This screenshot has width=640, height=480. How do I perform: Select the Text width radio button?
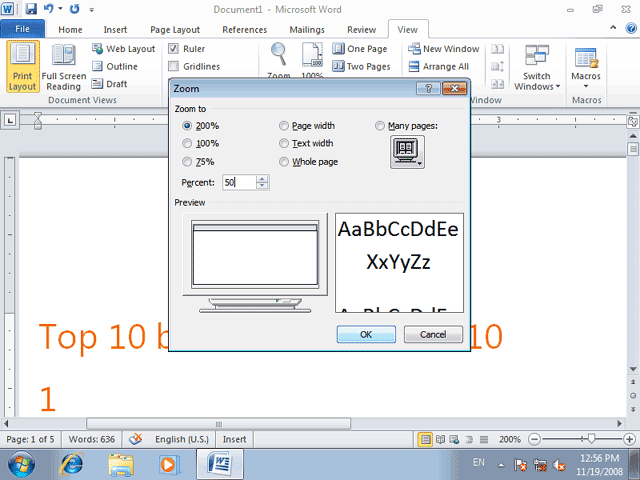(284, 143)
